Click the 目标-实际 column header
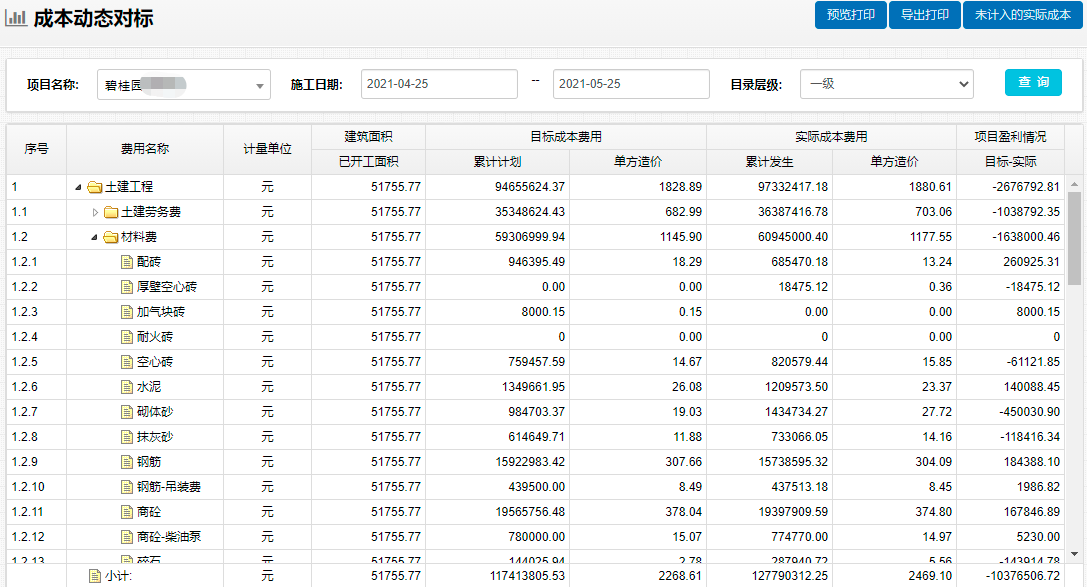The height and width of the screenshot is (587, 1087). point(1010,161)
